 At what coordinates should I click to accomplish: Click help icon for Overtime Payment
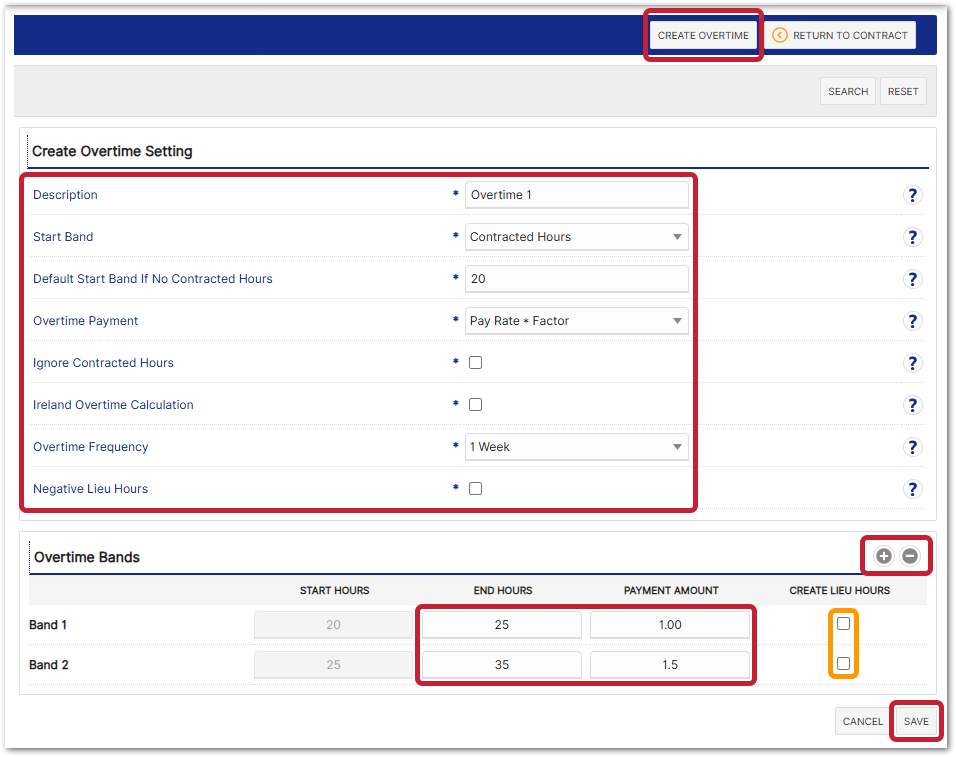coord(912,321)
